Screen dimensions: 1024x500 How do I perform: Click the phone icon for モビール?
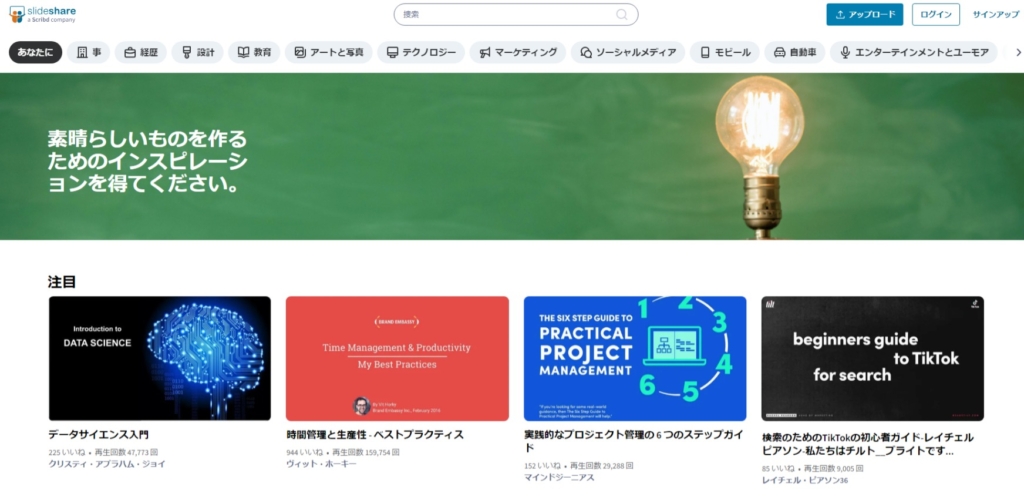click(x=705, y=52)
